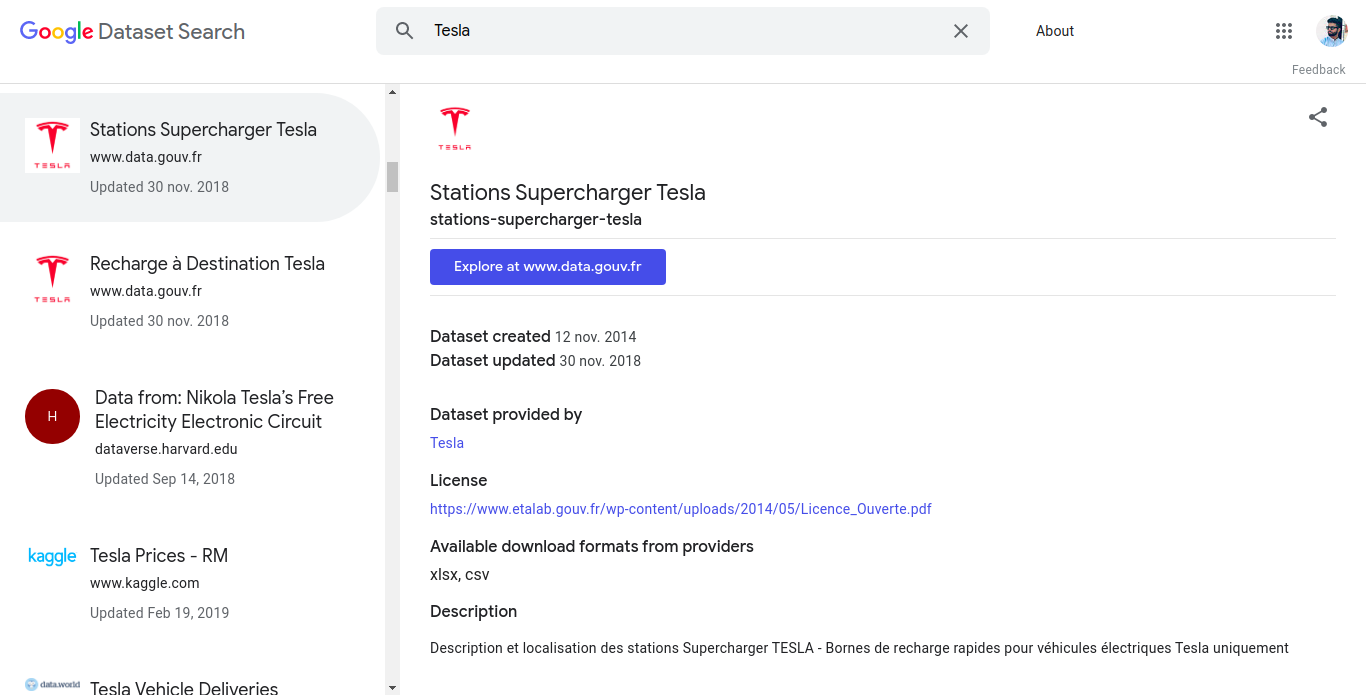Click the Feedback link
Viewport: 1366px width, 695px height.
point(1318,70)
